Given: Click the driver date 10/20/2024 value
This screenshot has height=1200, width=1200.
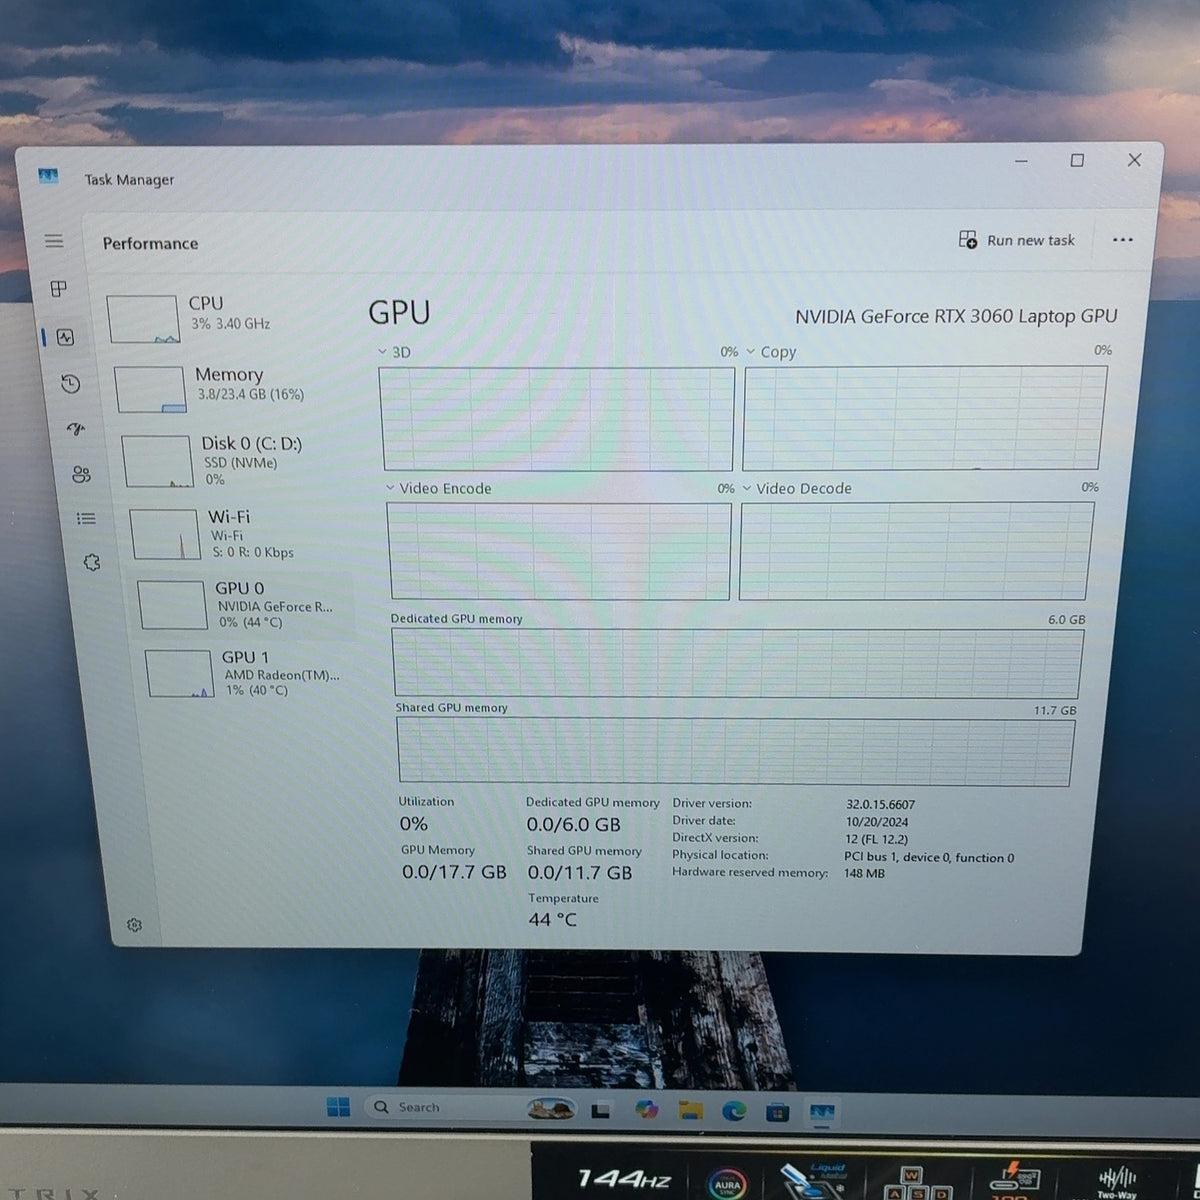Looking at the screenshot, I should pos(876,822).
